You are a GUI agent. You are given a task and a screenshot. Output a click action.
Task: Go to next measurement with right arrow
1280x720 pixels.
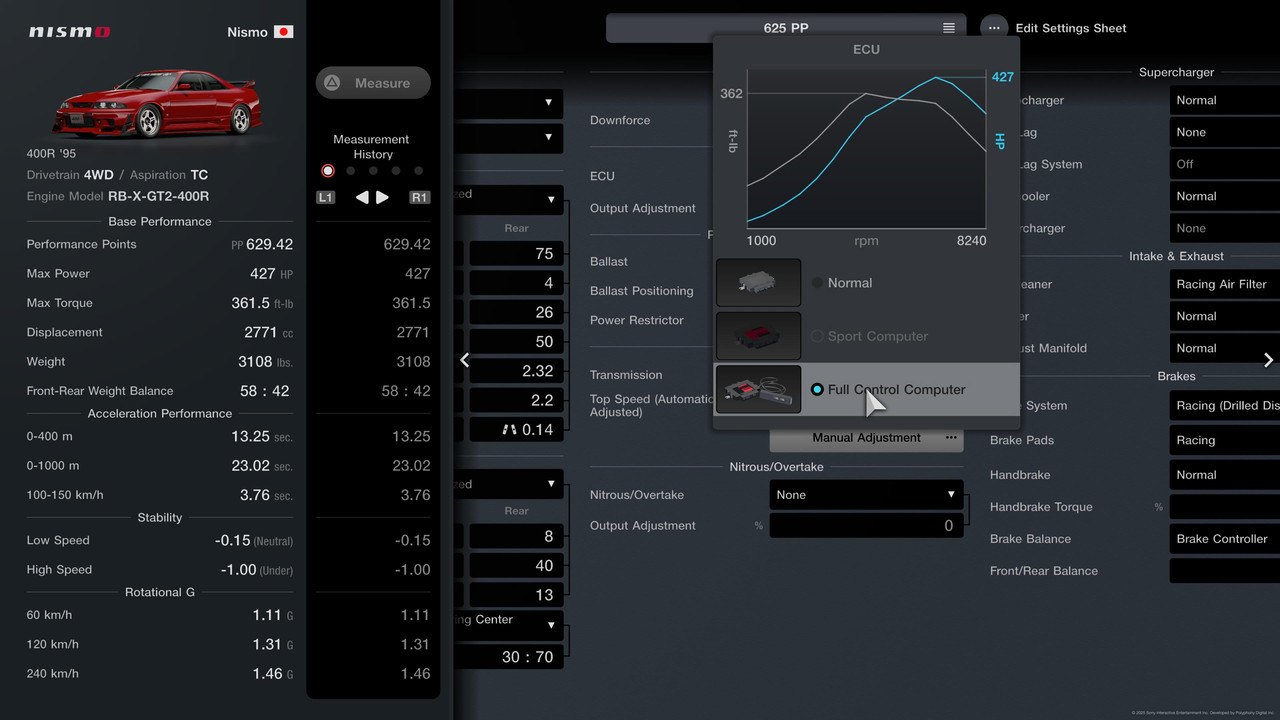pyautogui.click(x=382, y=198)
